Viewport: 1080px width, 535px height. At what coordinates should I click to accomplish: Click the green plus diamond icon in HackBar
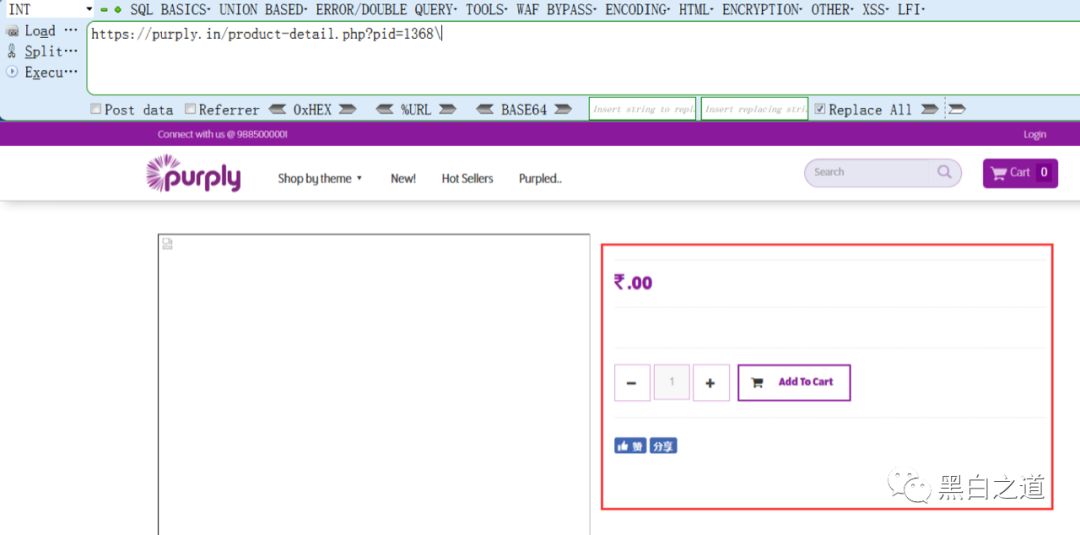click(x=118, y=10)
